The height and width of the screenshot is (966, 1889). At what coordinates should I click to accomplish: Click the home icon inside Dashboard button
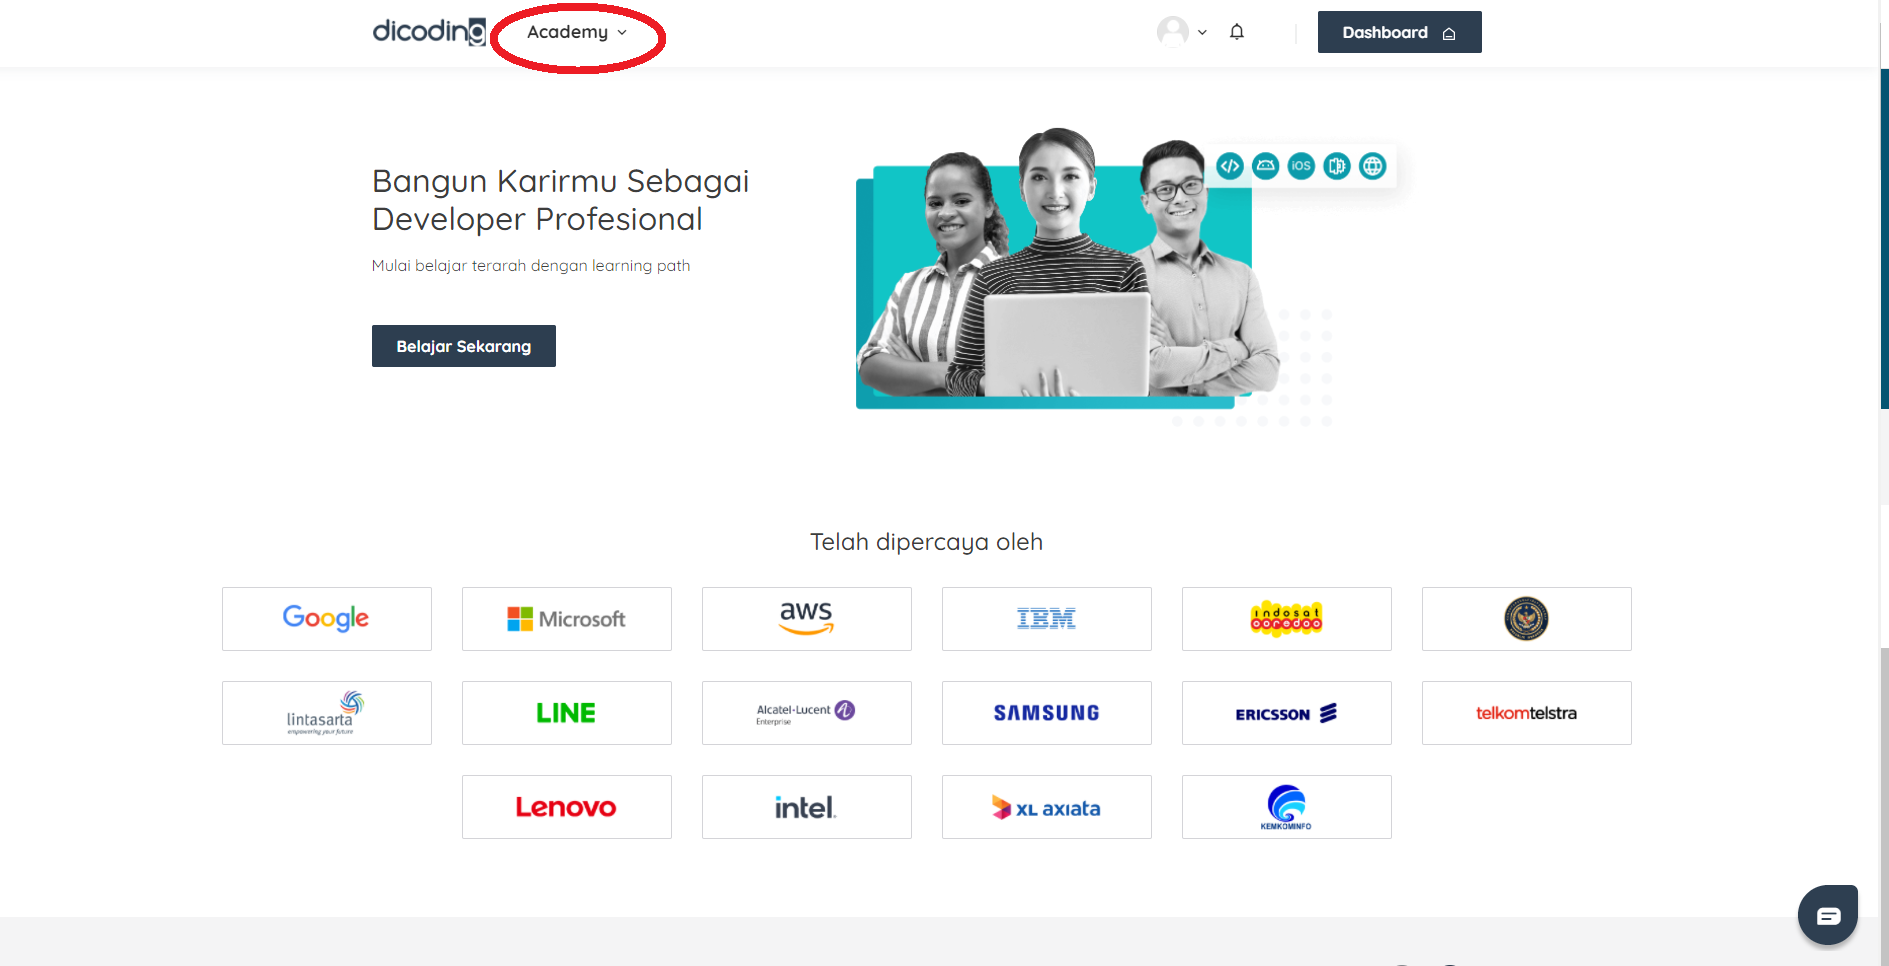coord(1449,32)
